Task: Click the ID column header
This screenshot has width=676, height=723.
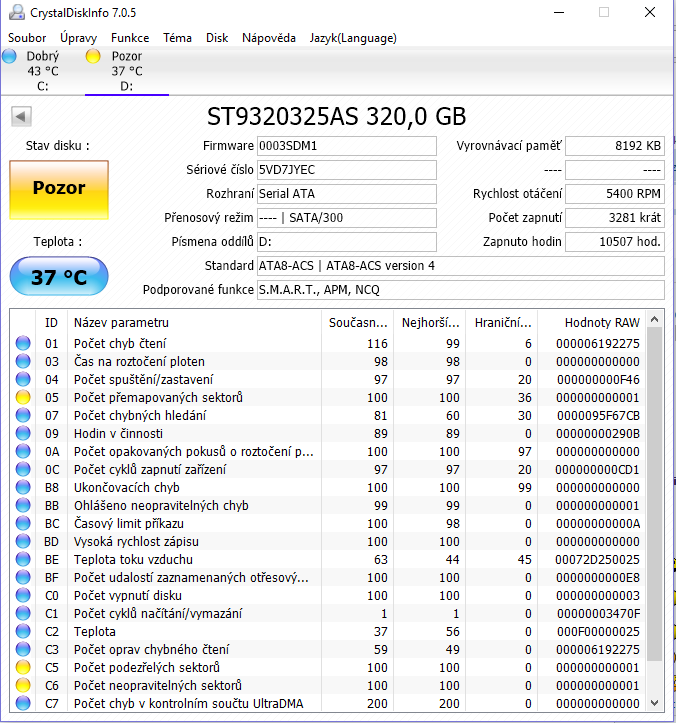Action: tap(51, 322)
